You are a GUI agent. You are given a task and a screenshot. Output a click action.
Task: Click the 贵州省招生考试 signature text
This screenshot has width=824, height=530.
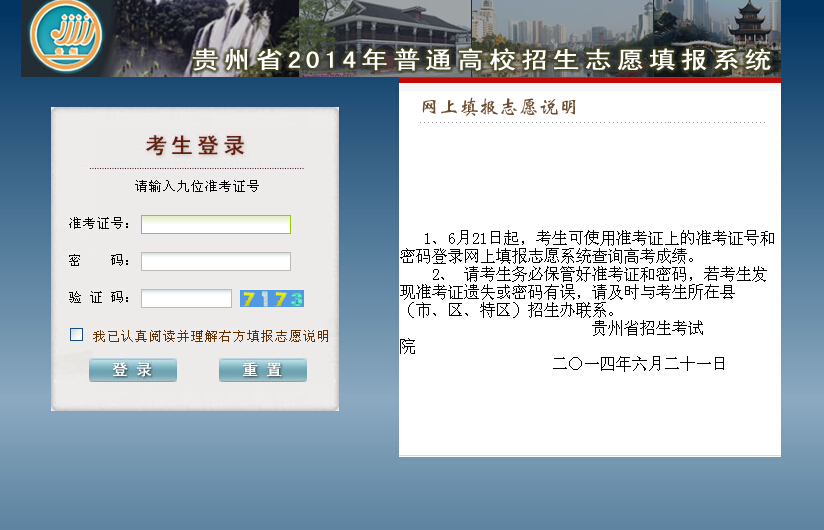647,328
